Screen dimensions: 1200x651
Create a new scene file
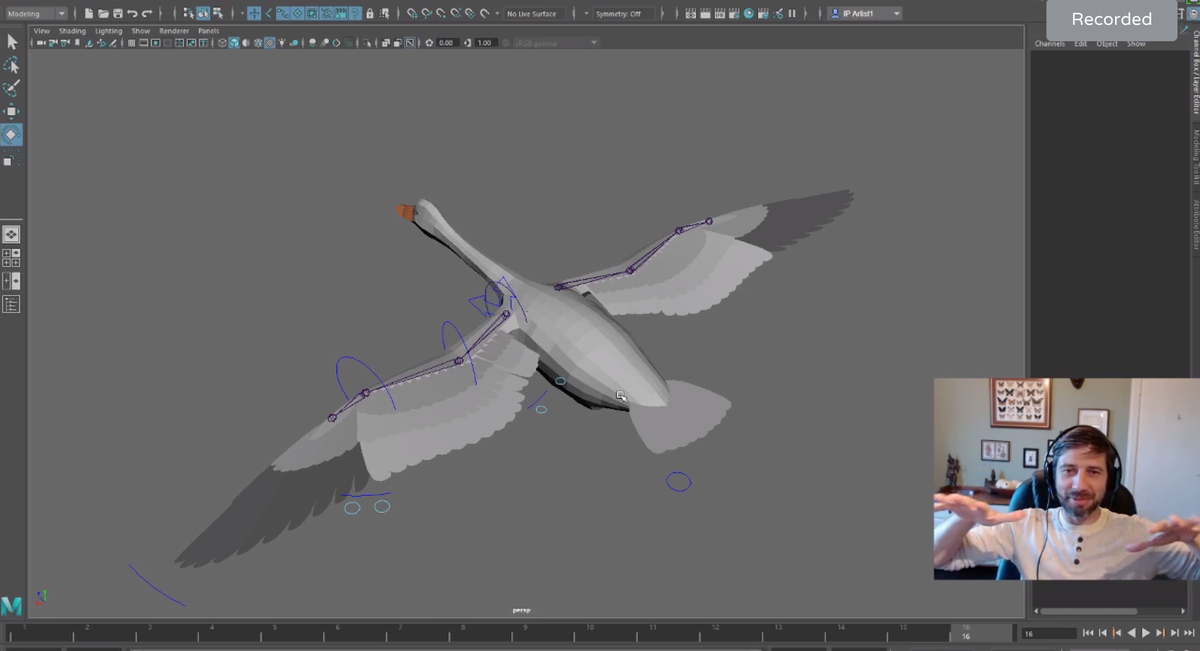(x=89, y=13)
